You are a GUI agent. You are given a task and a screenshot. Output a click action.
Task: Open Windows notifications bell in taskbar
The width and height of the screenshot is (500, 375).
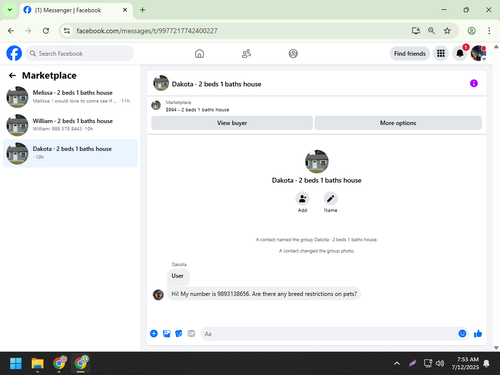(487, 363)
